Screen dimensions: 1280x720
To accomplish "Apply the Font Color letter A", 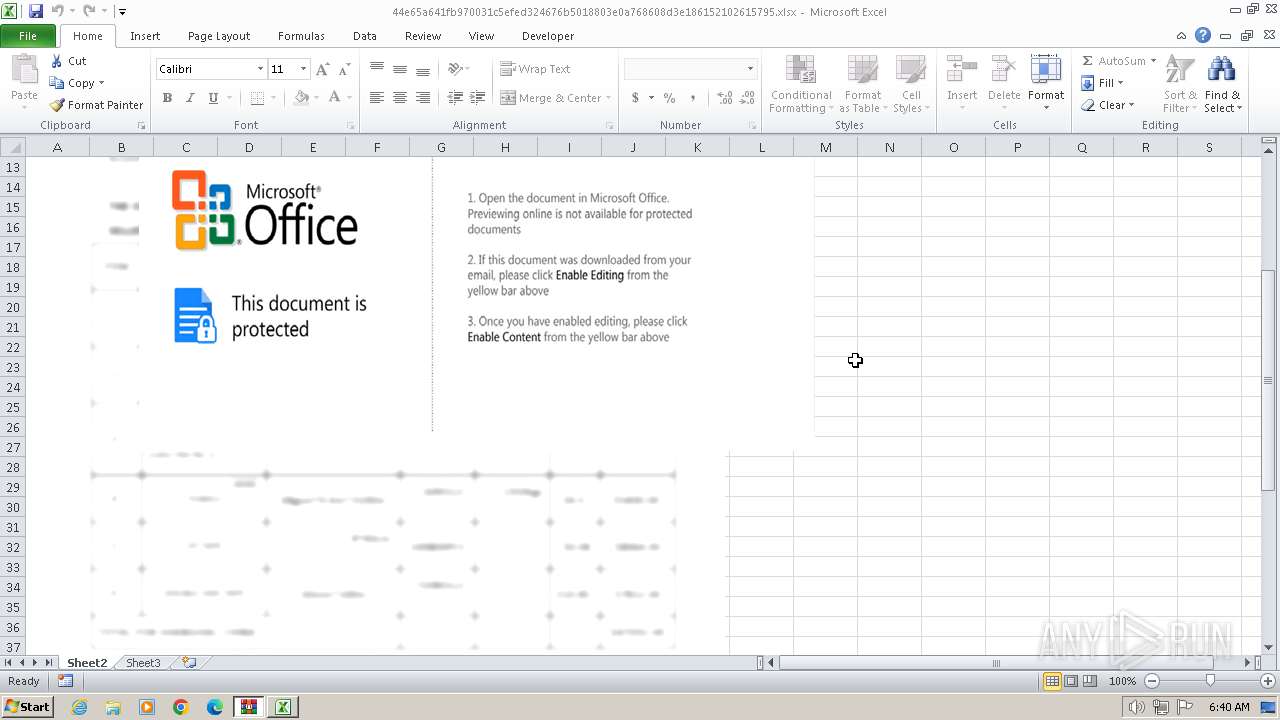I will (334, 98).
